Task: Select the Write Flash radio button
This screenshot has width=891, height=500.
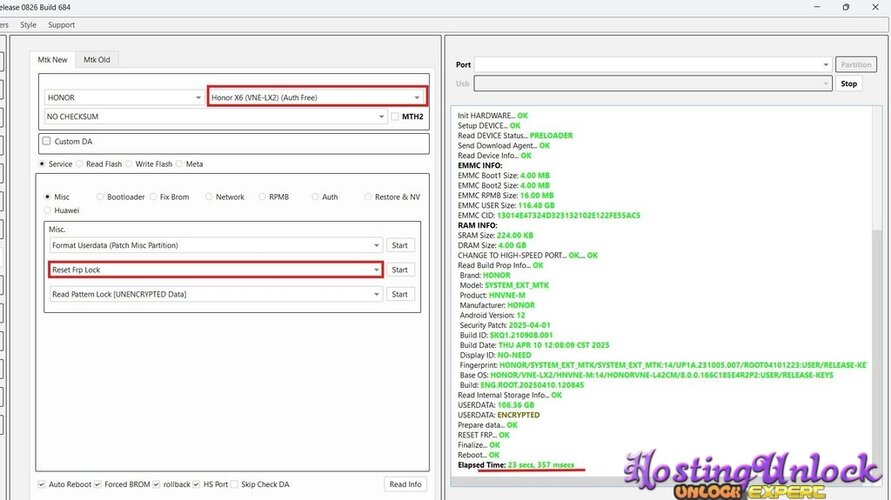Action: pyautogui.click(x=129, y=164)
